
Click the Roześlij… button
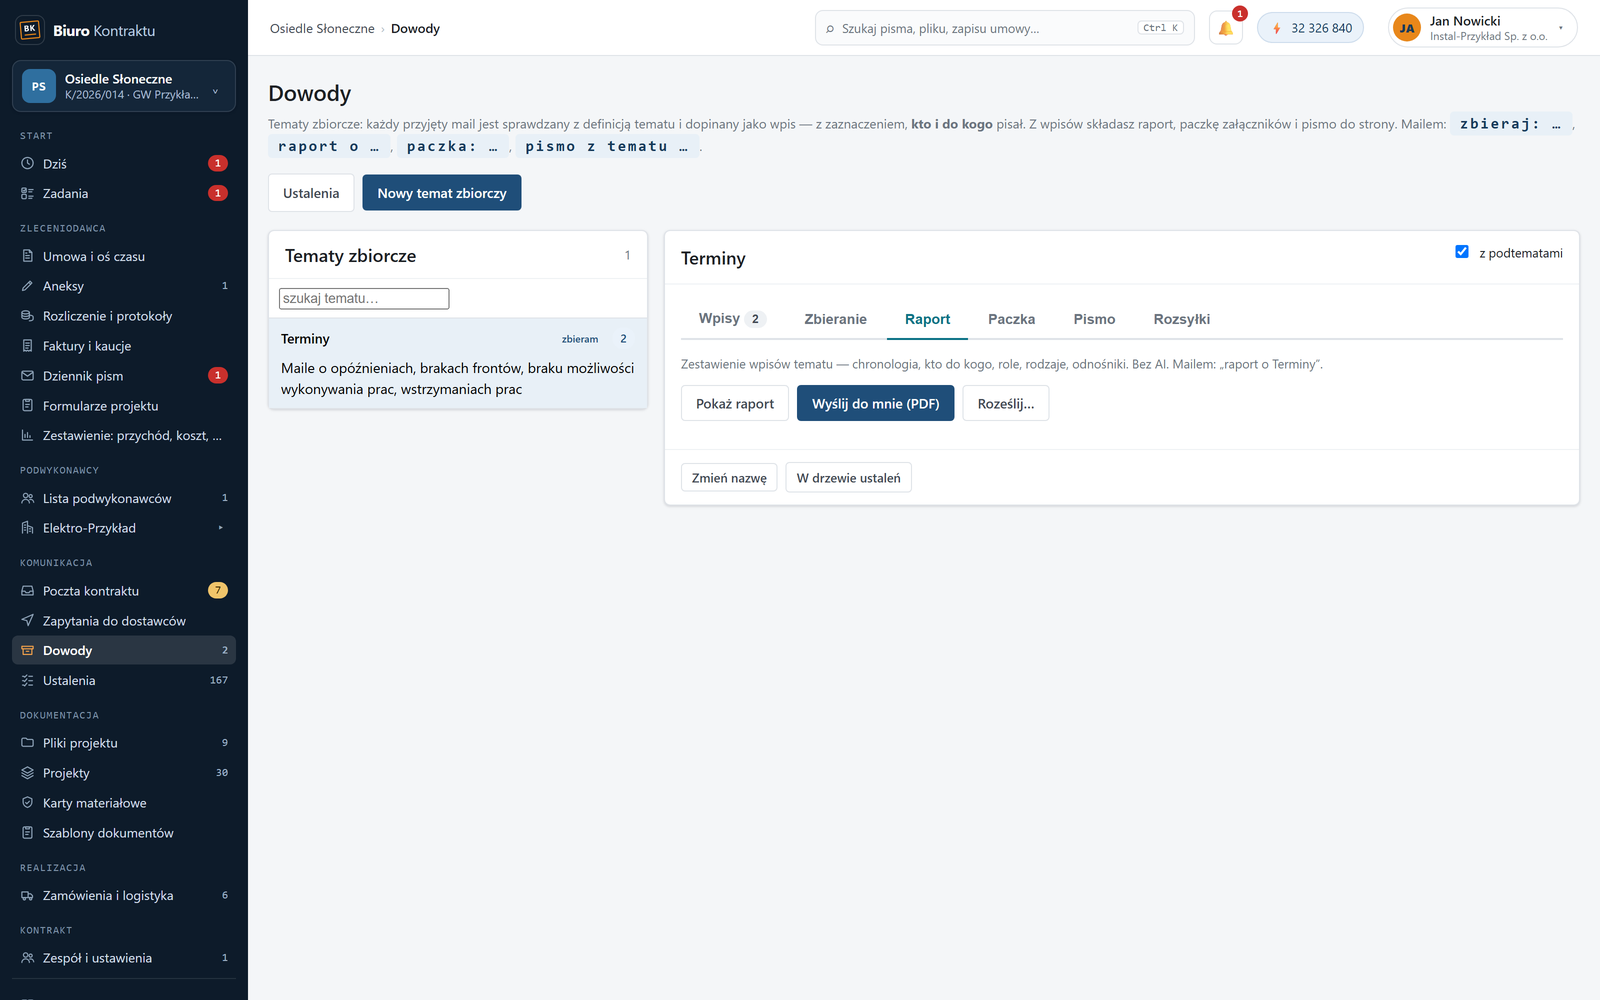click(x=1006, y=403)
